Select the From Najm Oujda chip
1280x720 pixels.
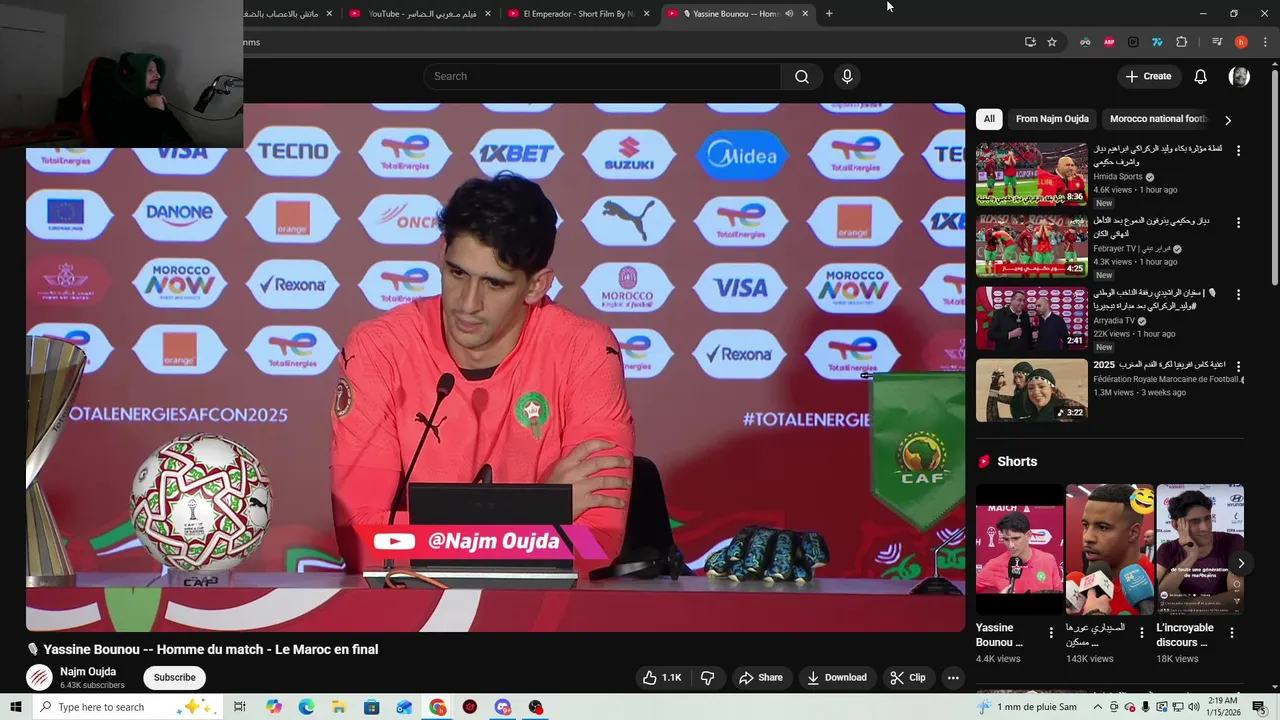click(1052, 119)
